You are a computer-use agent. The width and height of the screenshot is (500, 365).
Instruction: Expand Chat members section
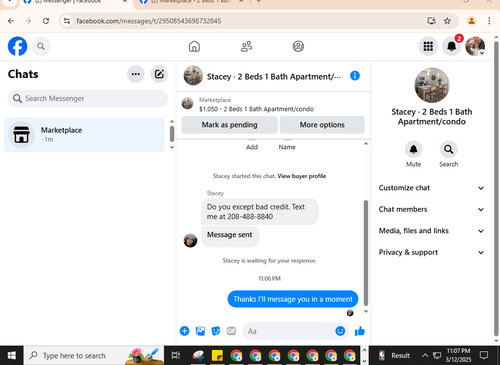[x=431, y=209]
